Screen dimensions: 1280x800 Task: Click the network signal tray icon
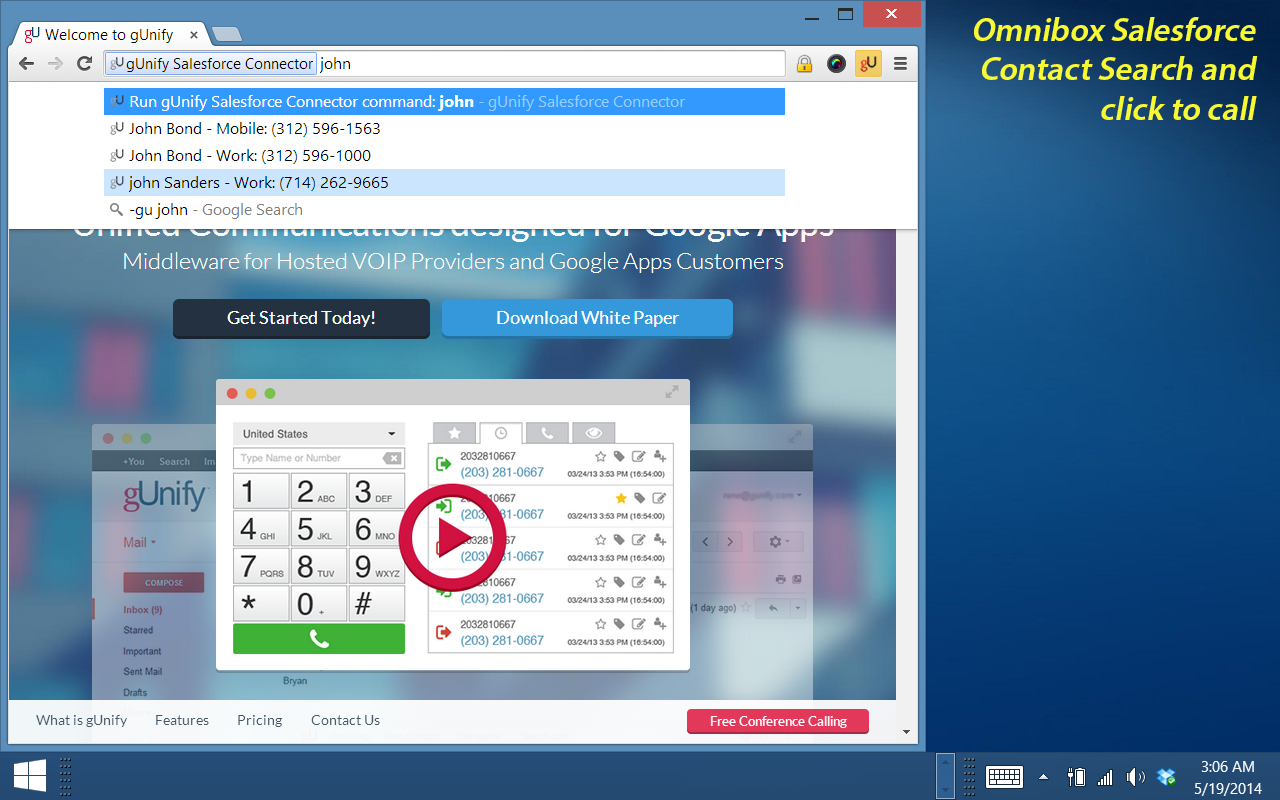[x=1105, y=777]
